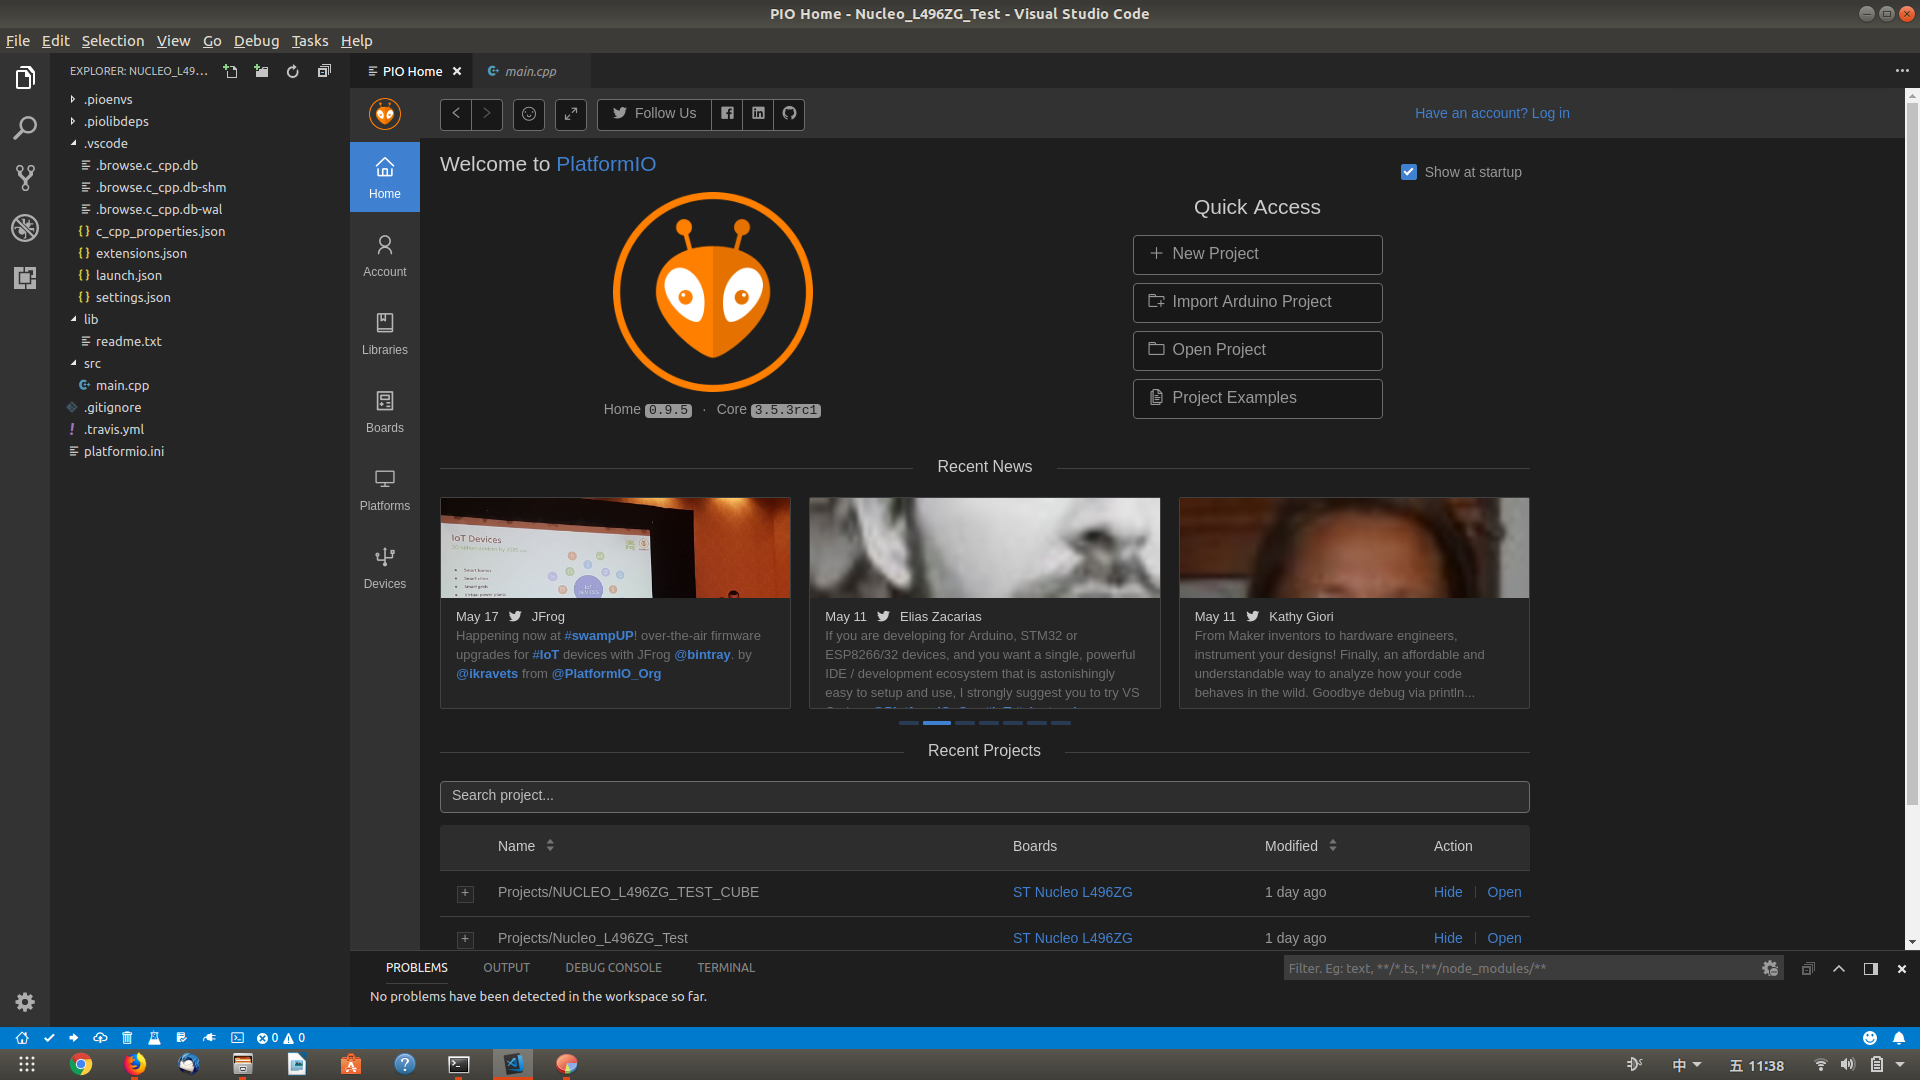The height and width of the screenshot is (1080, 1920).
Task: Click the GitHub icon in PIO toolbar
Action: point(789,114)
